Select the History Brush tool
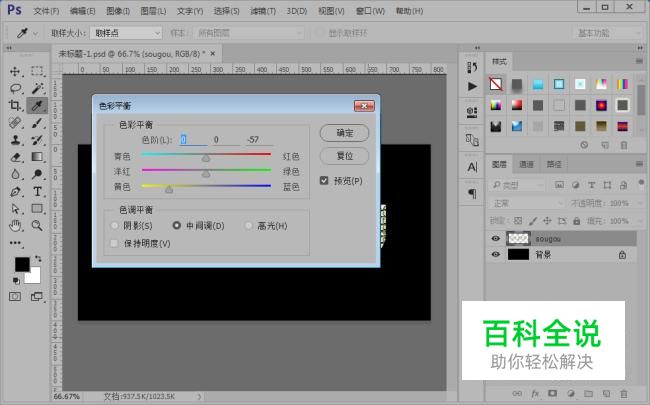Screen dimensions: 650x405 pos(37,140)
